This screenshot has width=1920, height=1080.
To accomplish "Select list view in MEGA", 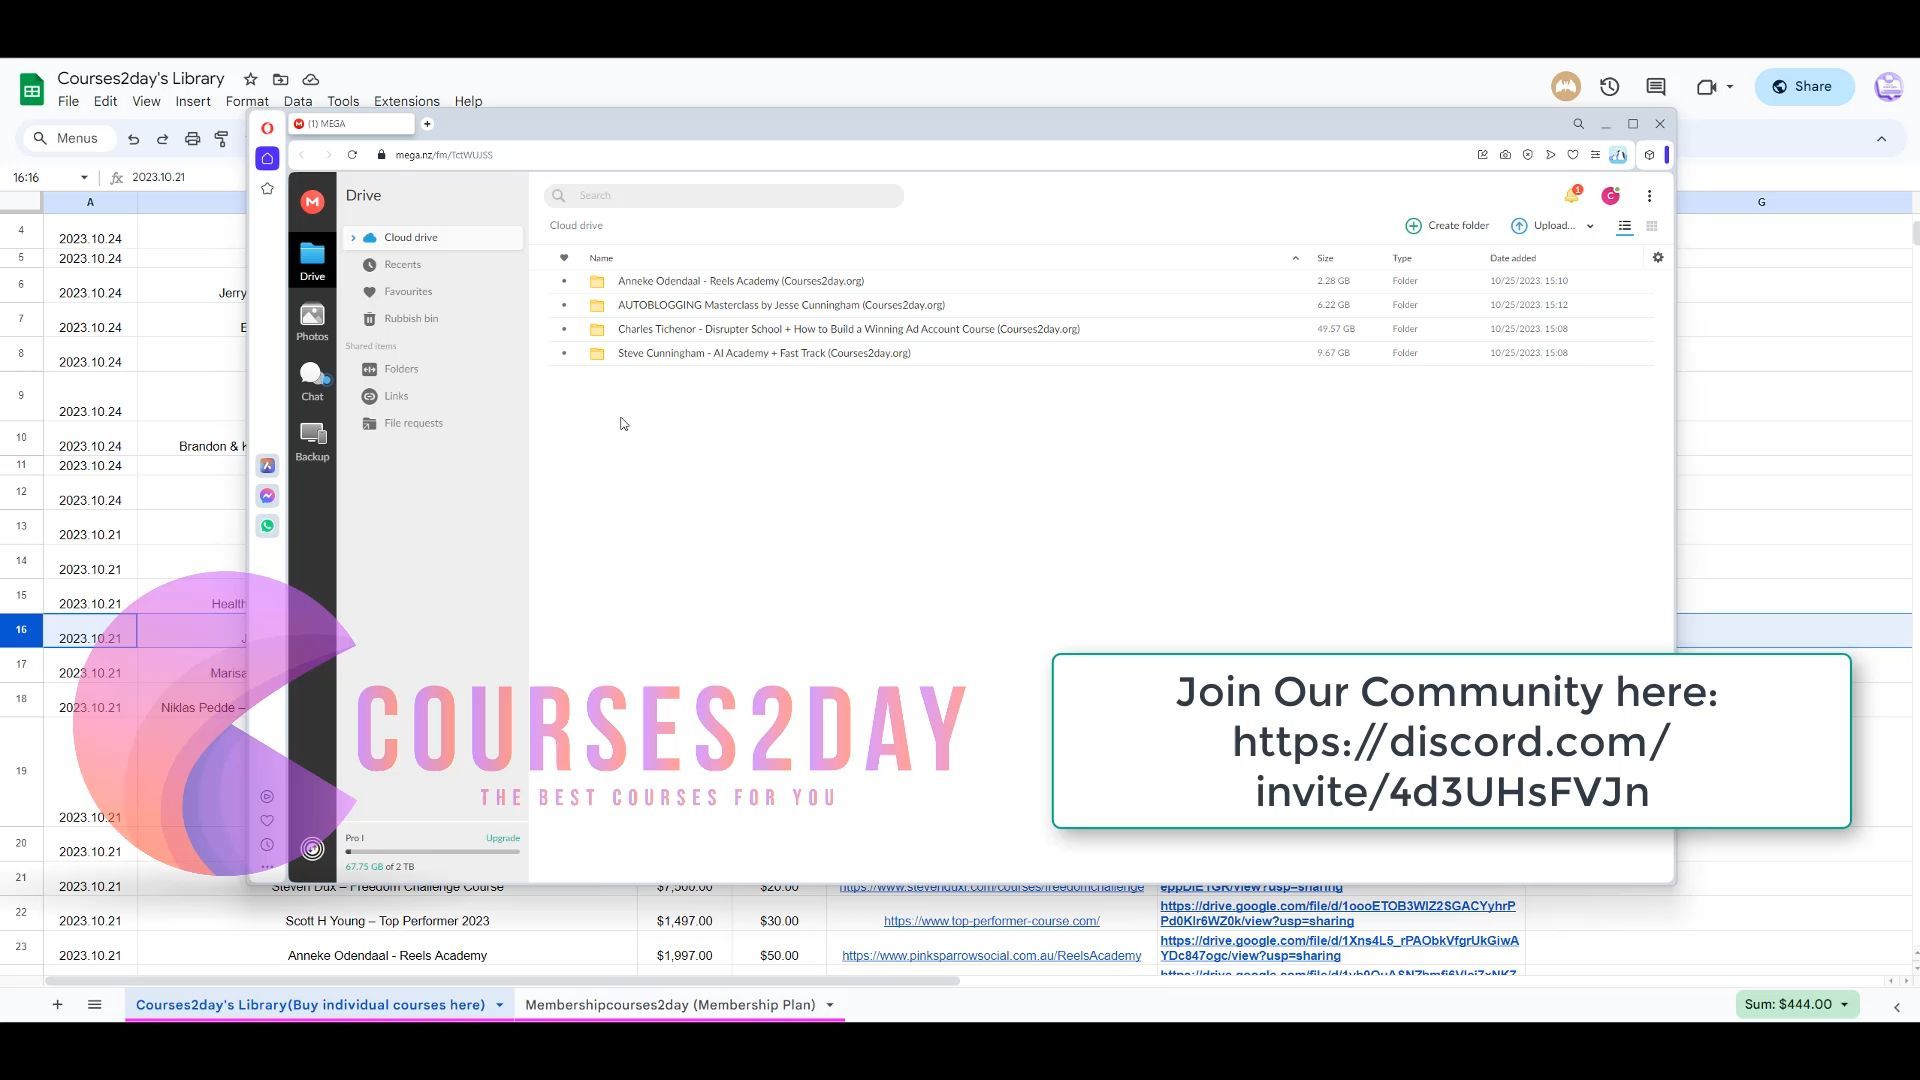I will [x=1625, y=226].
